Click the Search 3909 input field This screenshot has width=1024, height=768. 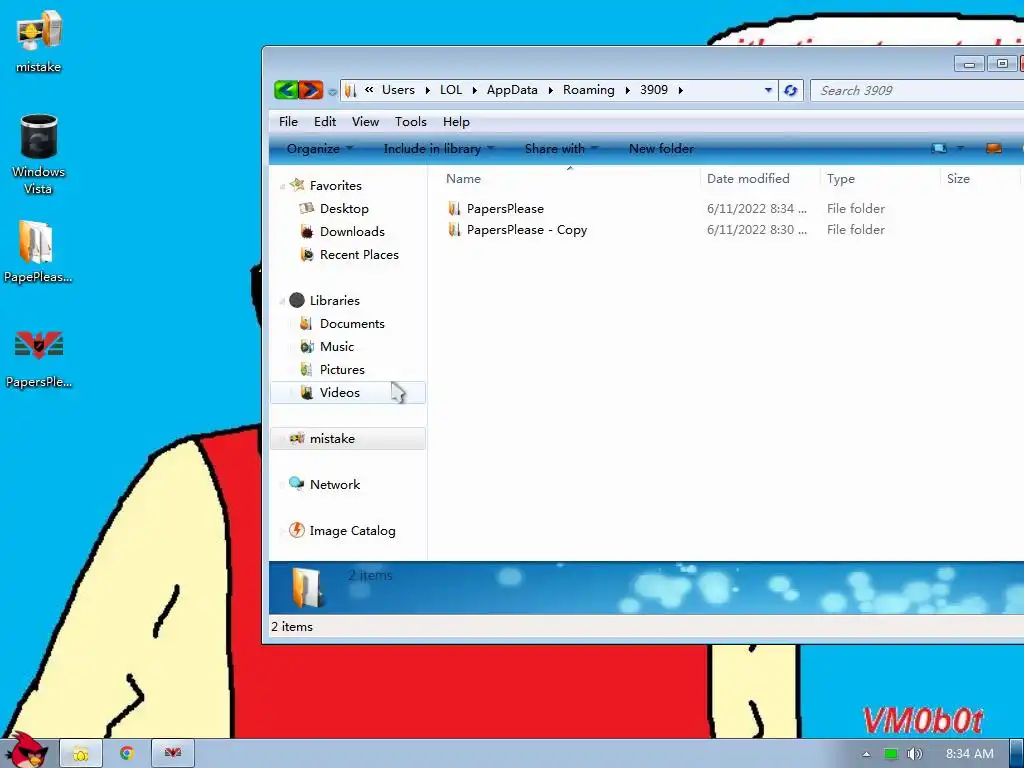click(x=917, y=90)
